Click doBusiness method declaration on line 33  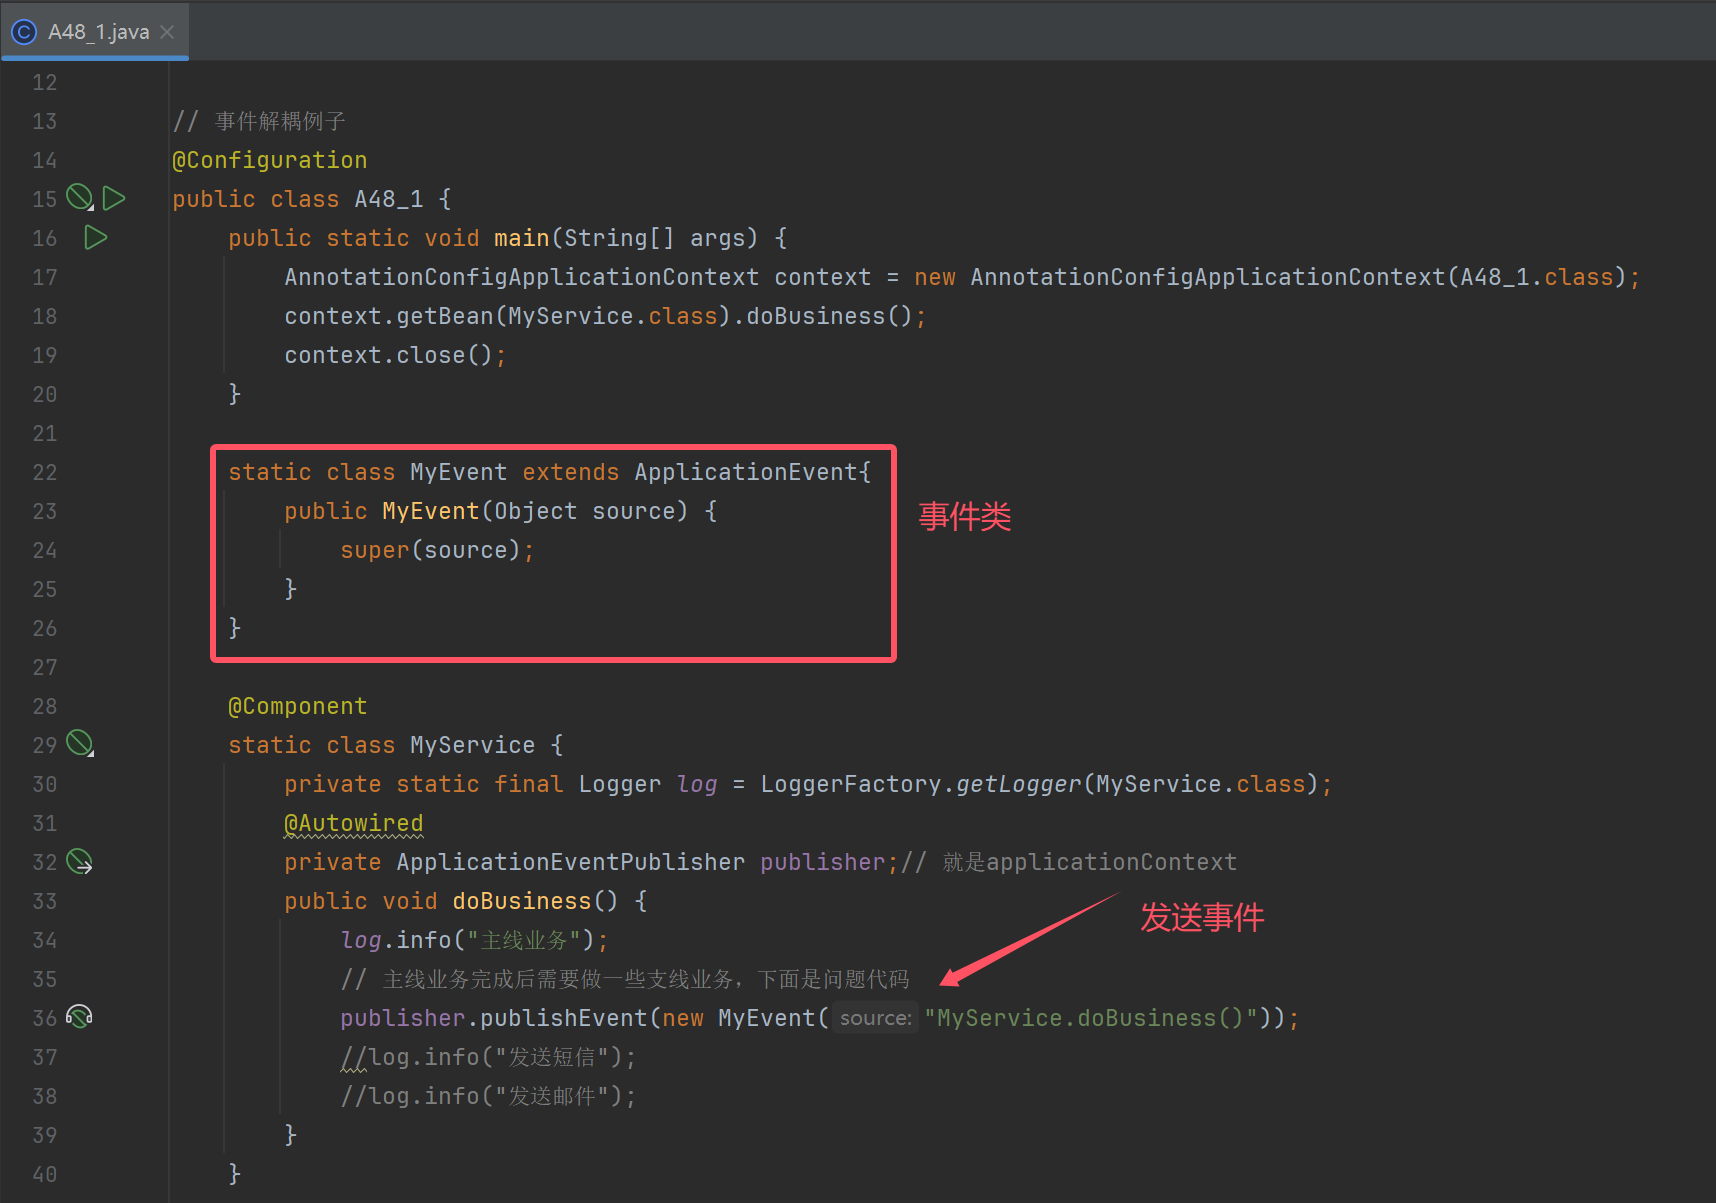(x=521, y=901)
